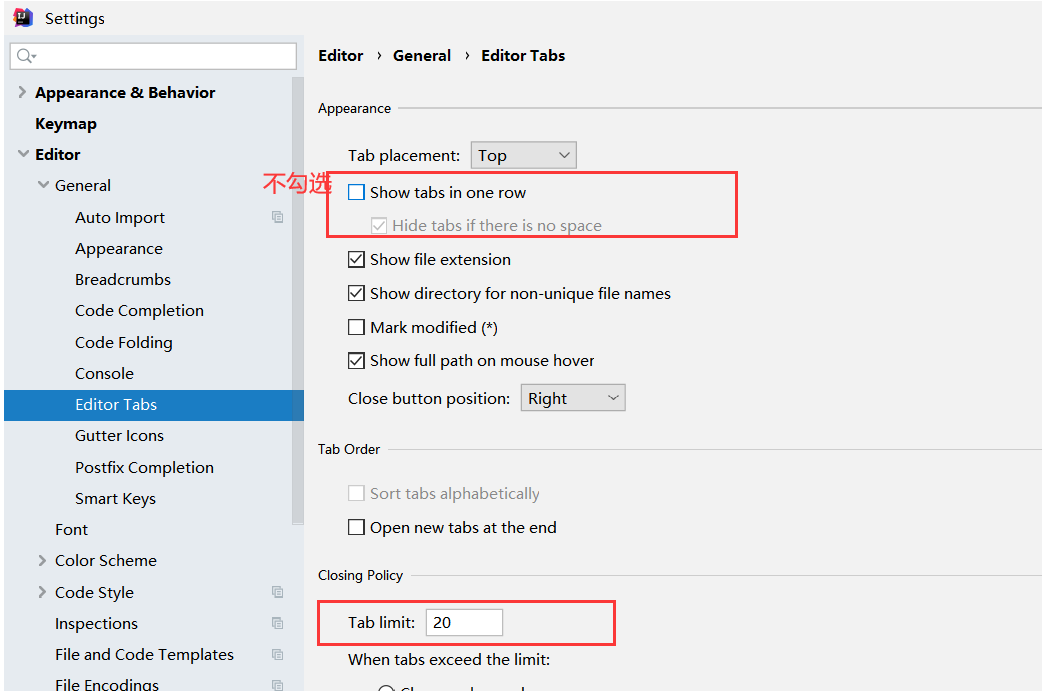Click the copy icon next to File and Code Templates
1043x691 pixels.
click(277, 654)
